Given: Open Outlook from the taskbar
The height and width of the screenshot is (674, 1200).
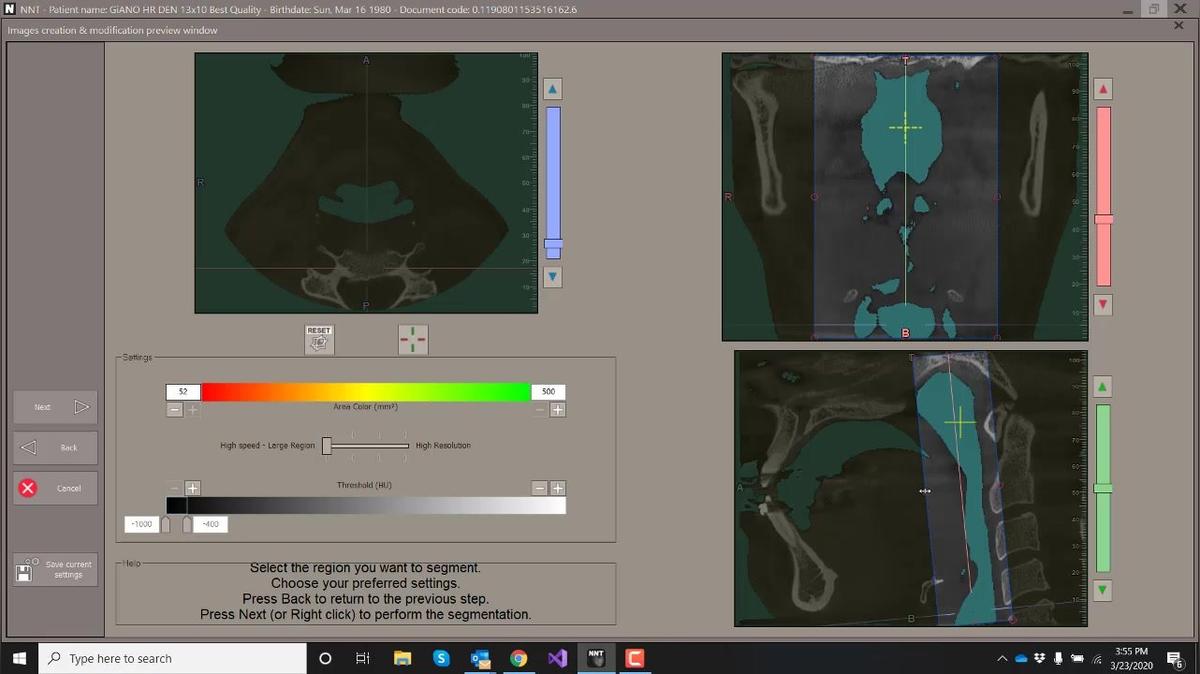Looking at the screenshot, I should (480, 658).
